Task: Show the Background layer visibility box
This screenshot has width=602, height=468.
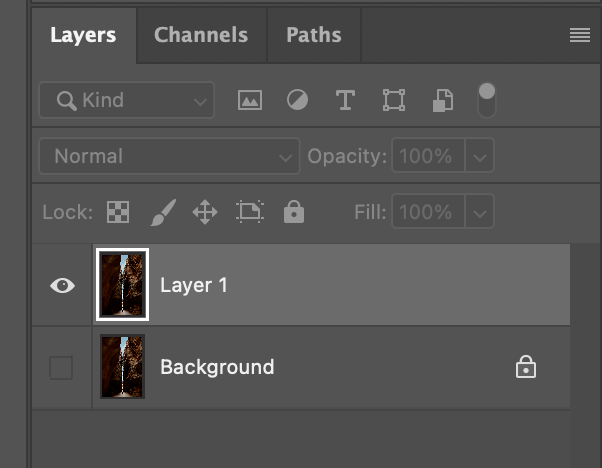Action: 61,367
